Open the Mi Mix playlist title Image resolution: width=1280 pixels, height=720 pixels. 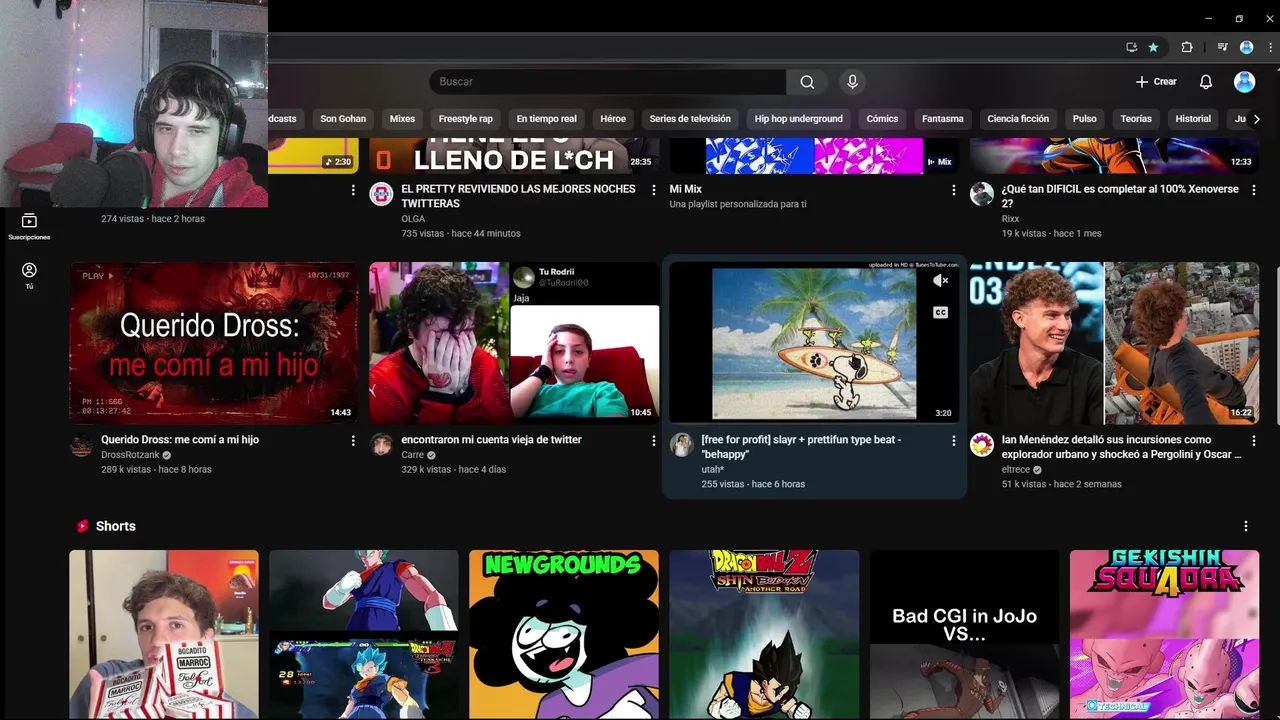[x=685, y=189]
